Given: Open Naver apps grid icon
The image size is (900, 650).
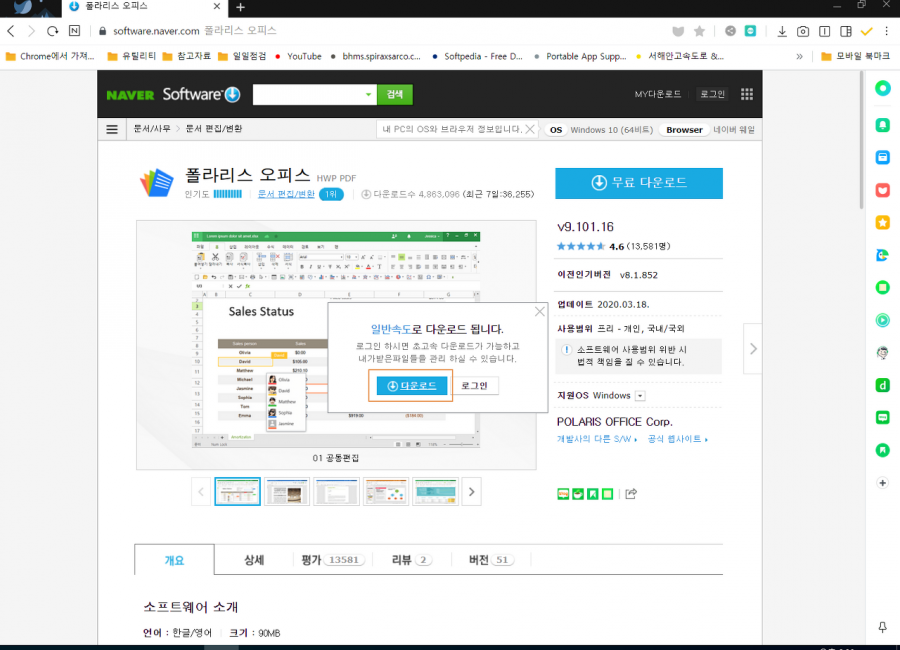Looking at the screenshot, I should click(x=747, y=94).
